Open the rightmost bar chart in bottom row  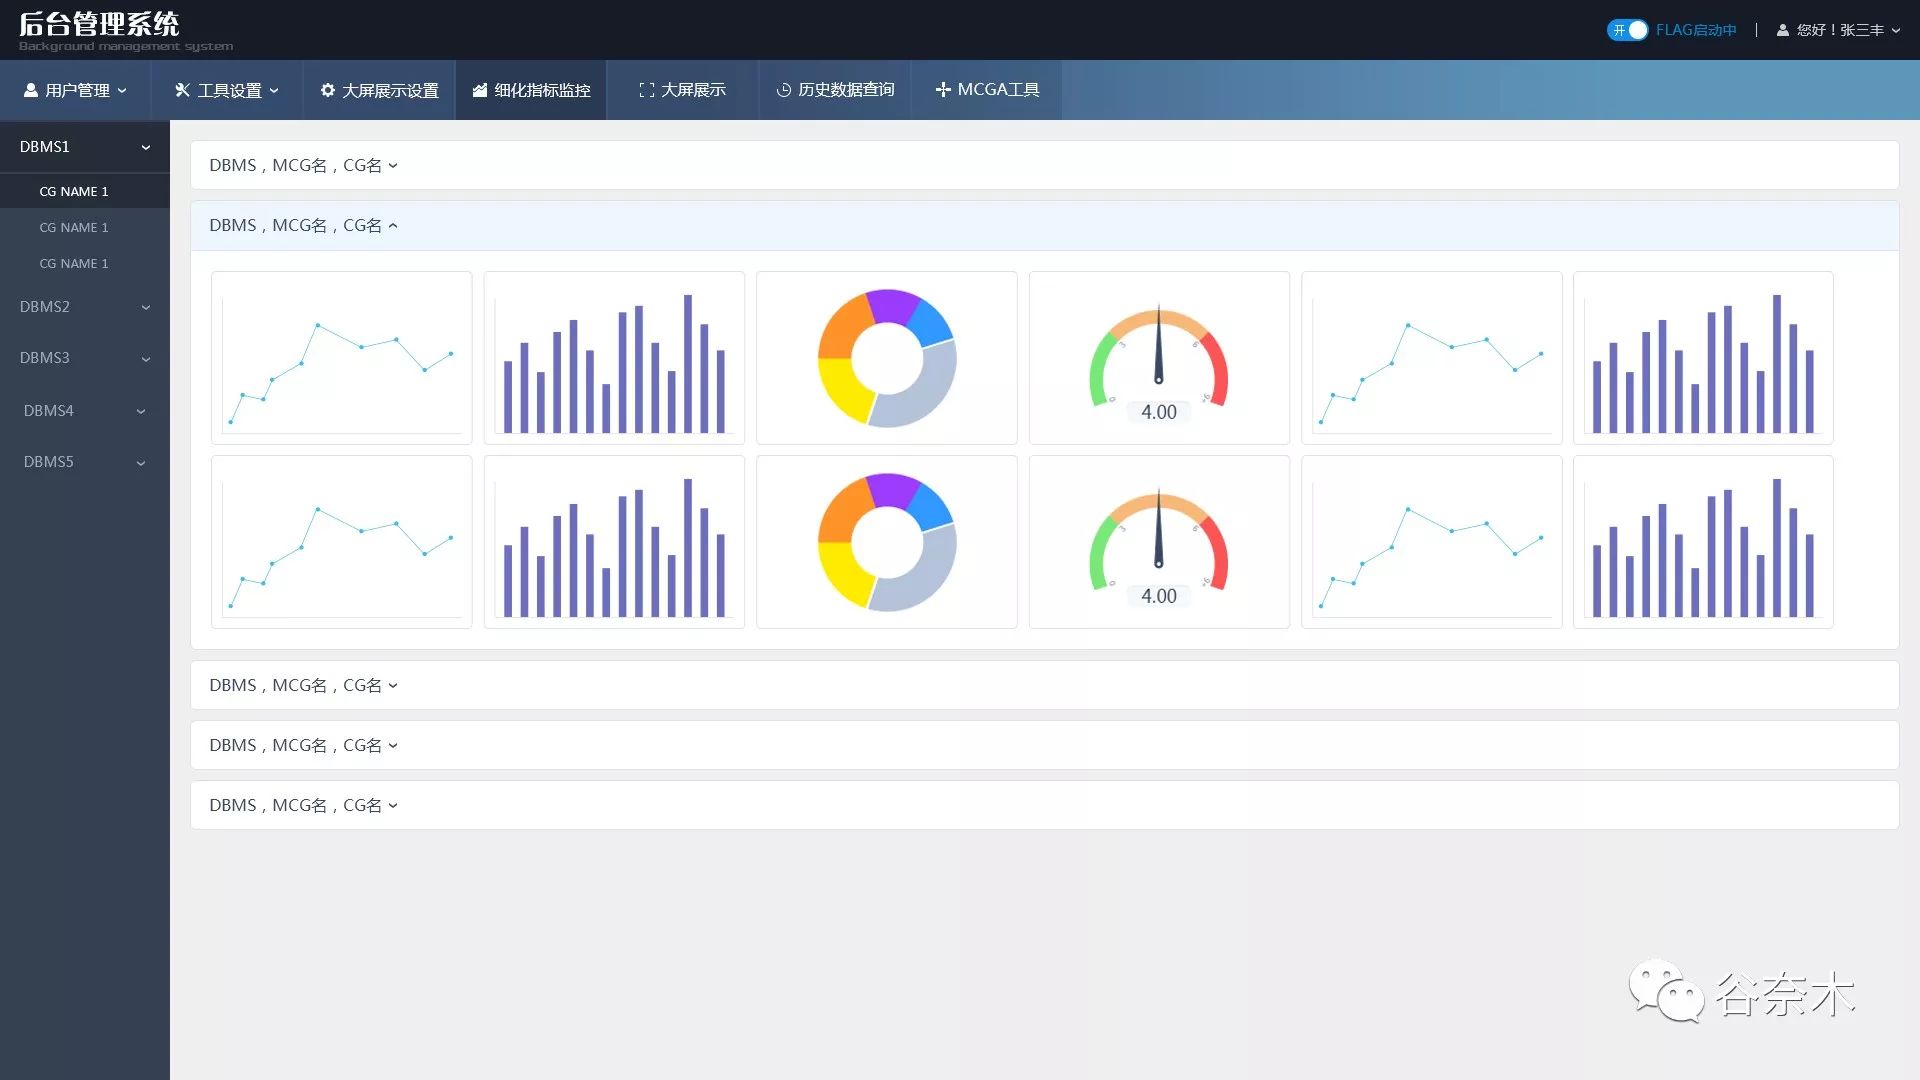coord(1703,542)
